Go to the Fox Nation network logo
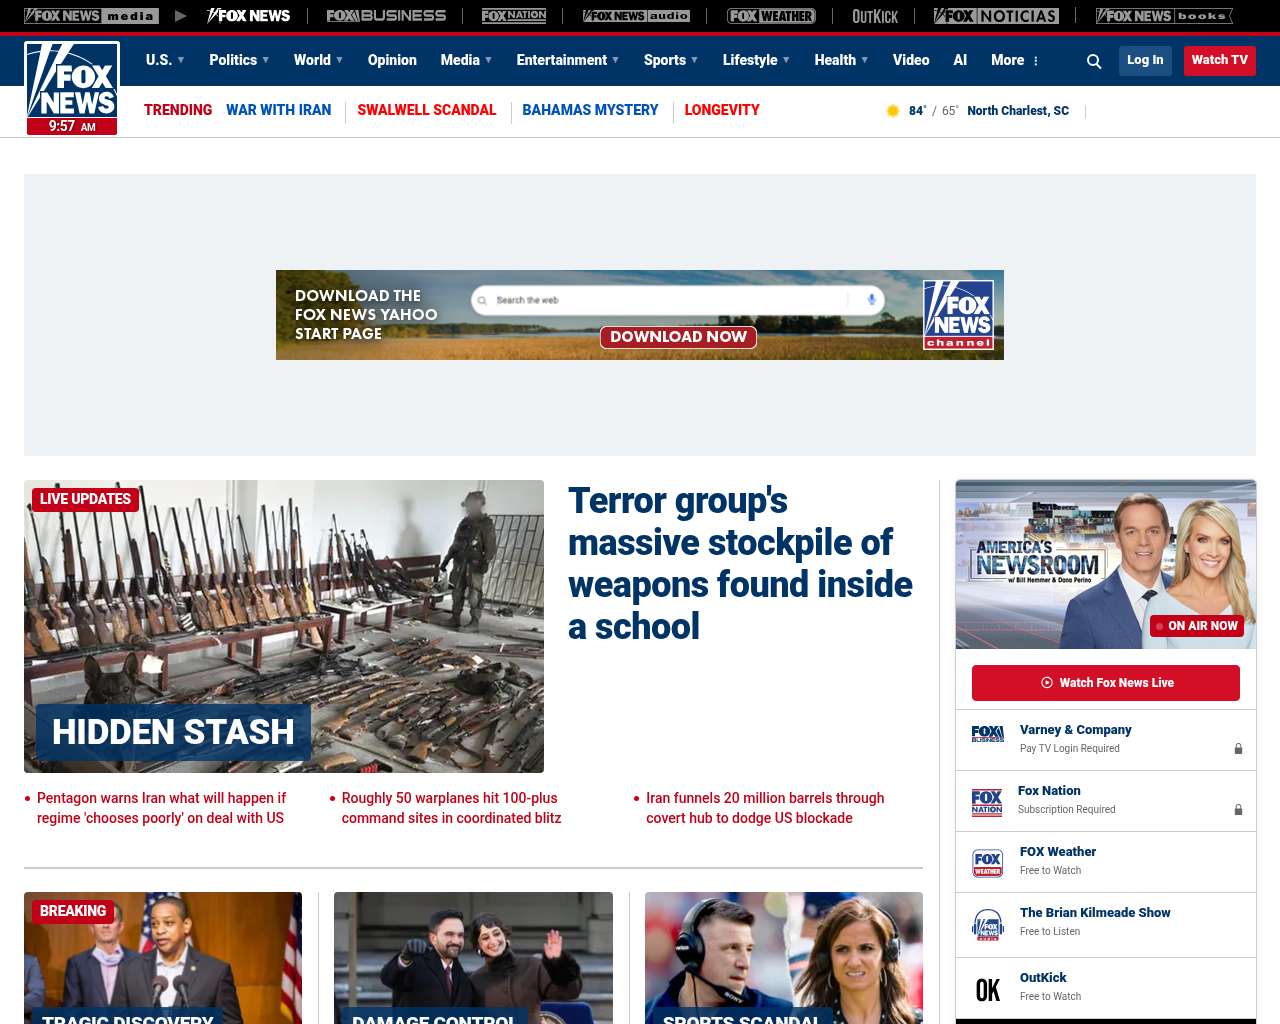This screenshot has width=1280, height=1024. tap(514, 16)
